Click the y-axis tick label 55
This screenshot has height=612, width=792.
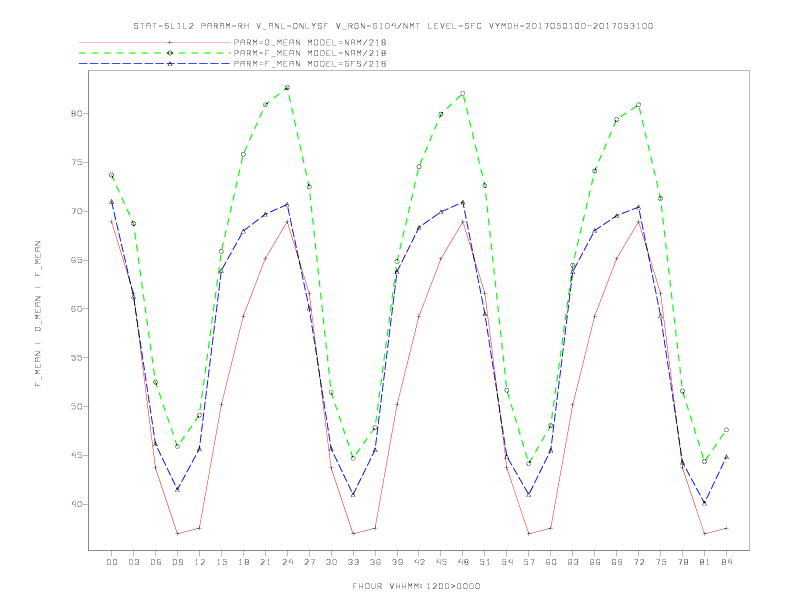point(76,358)
